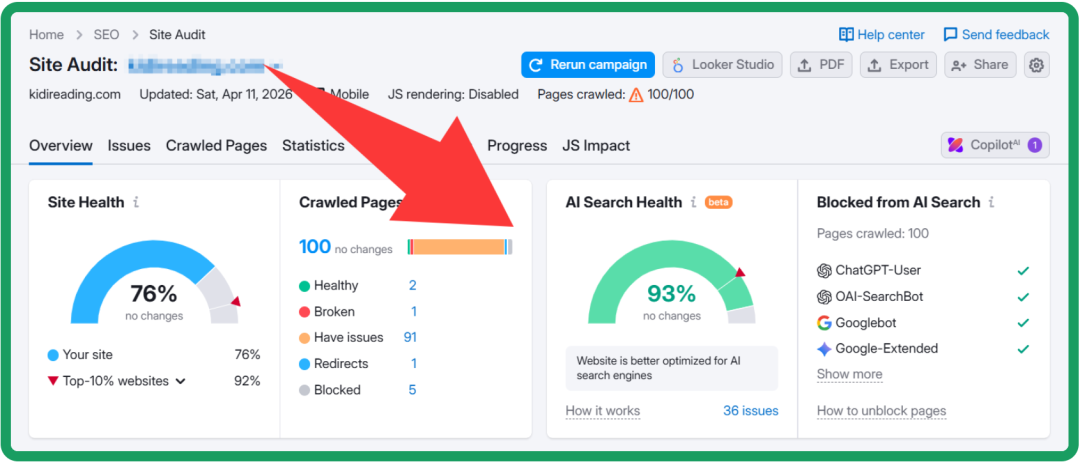Open Have issues count 91
Screen dimensions: 1080x462
(411, 337)
